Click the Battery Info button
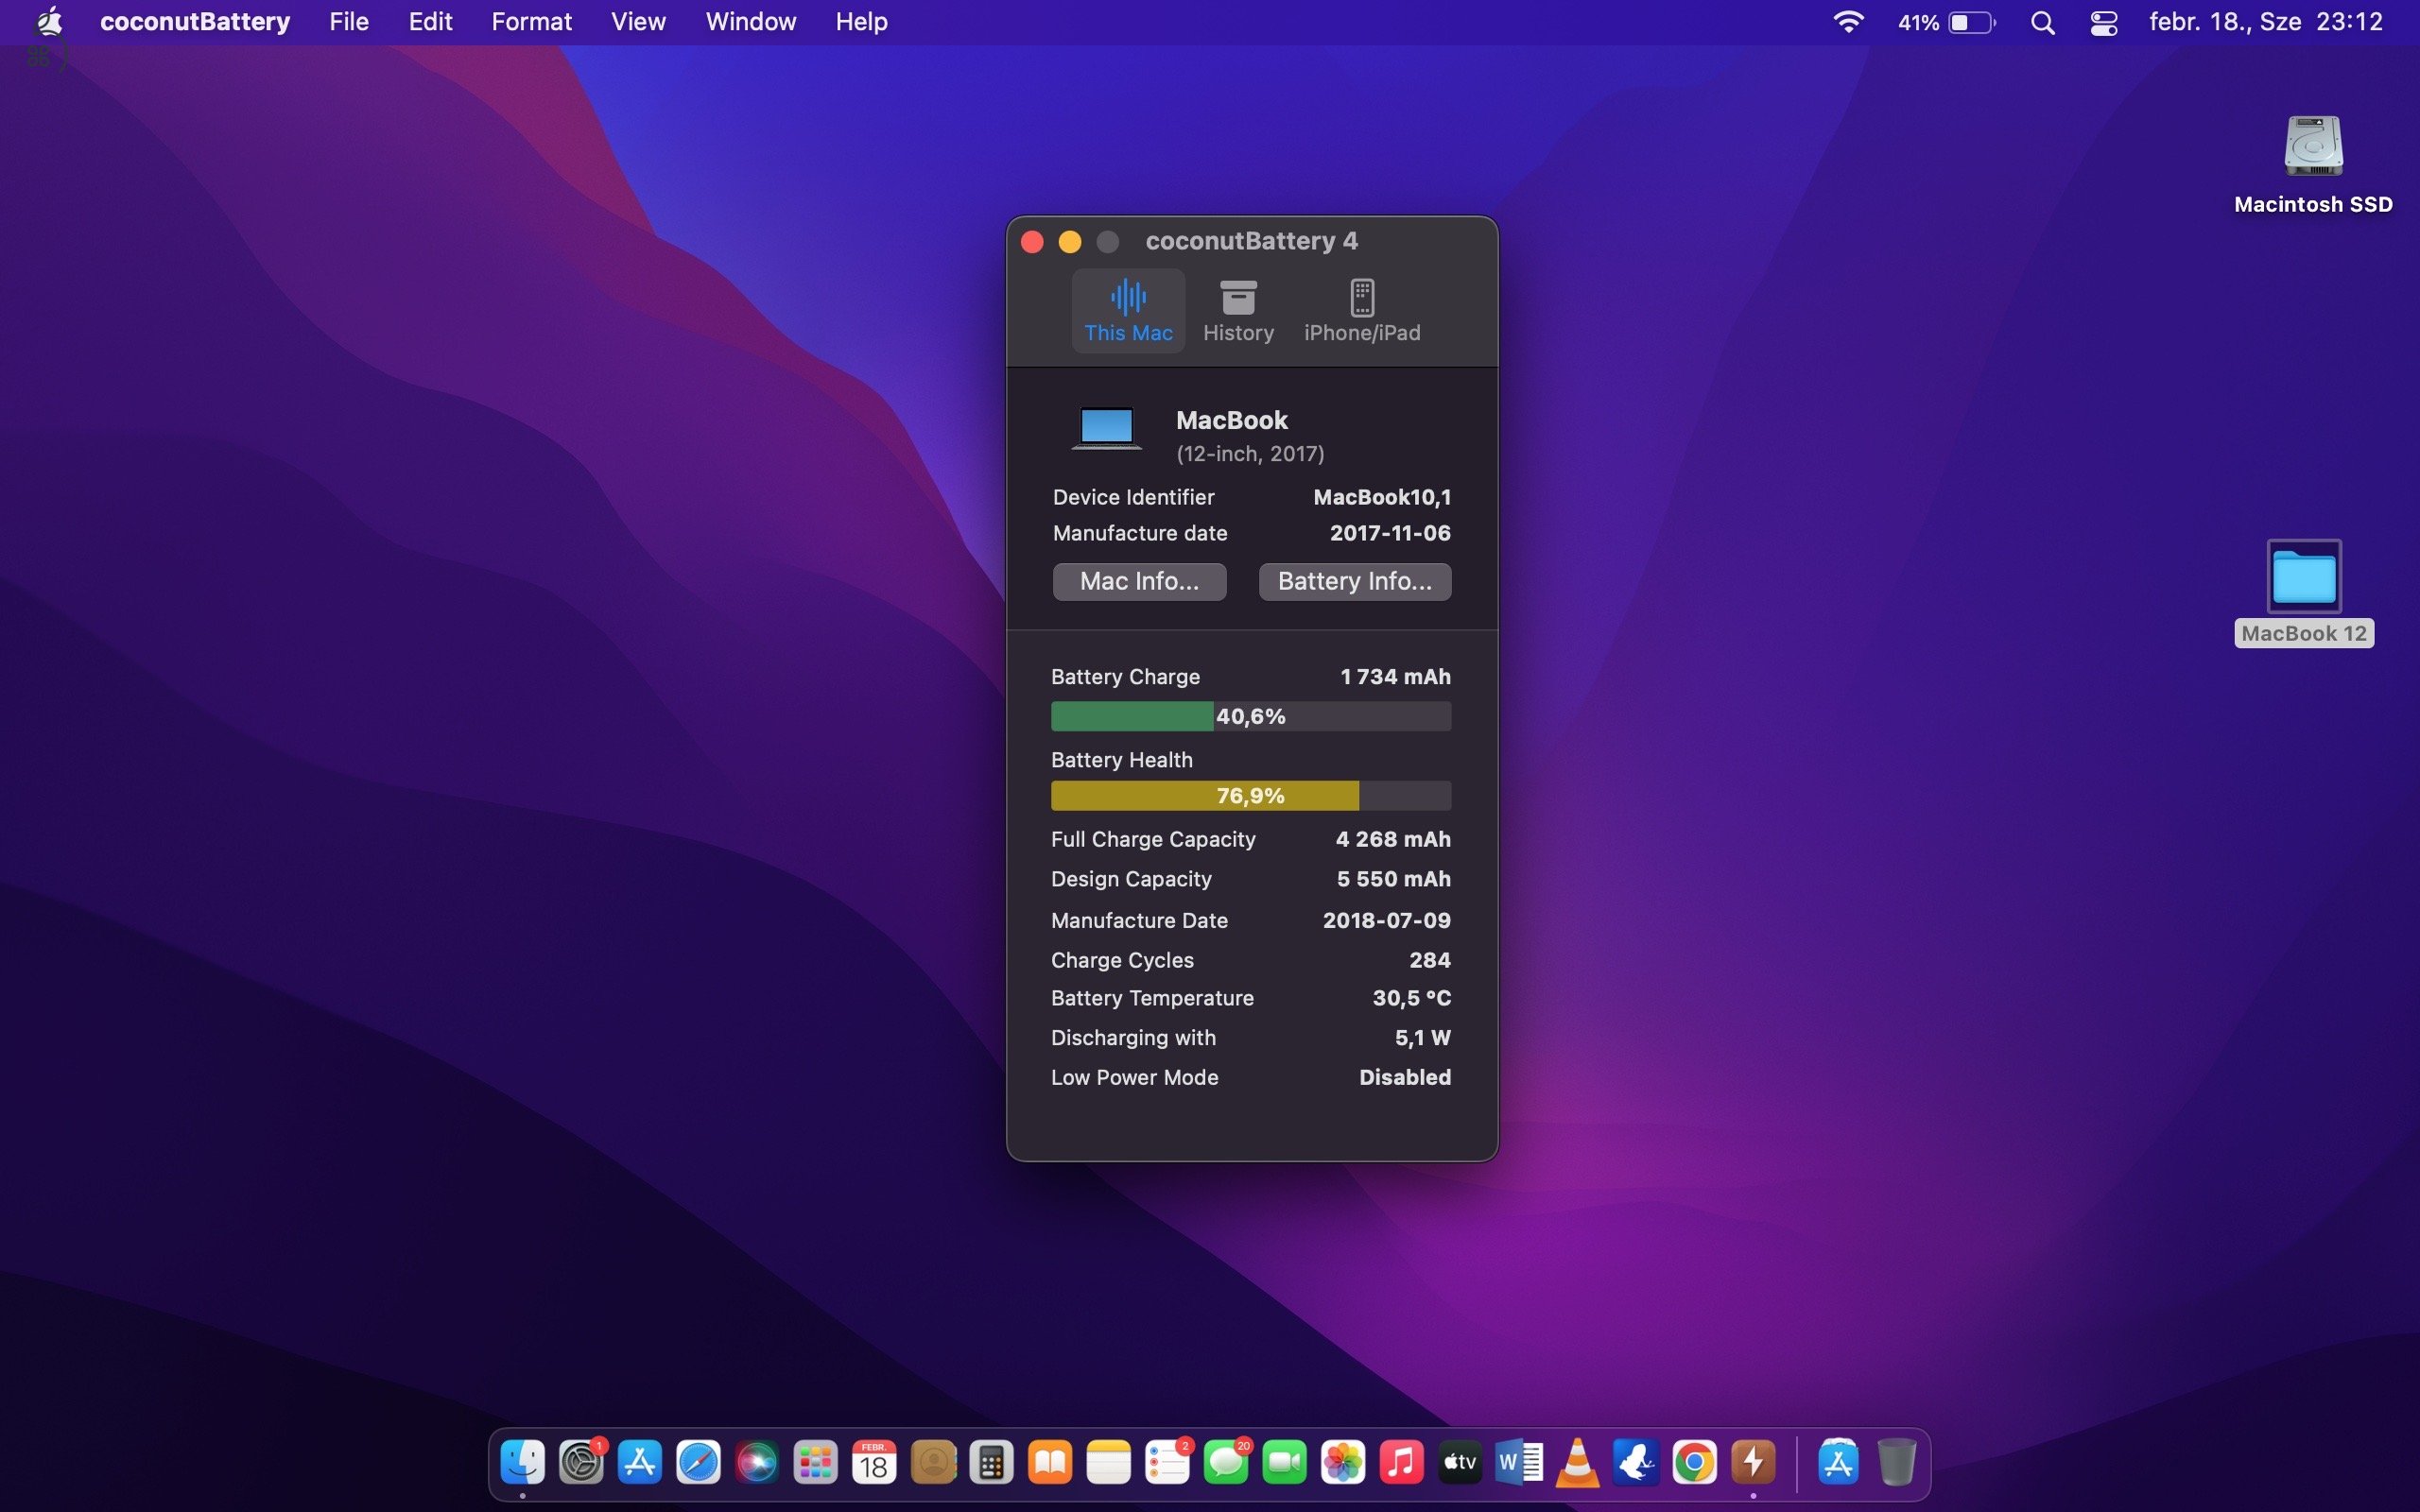Viewport: 2420px width, 1512px height. point(1354,581)
